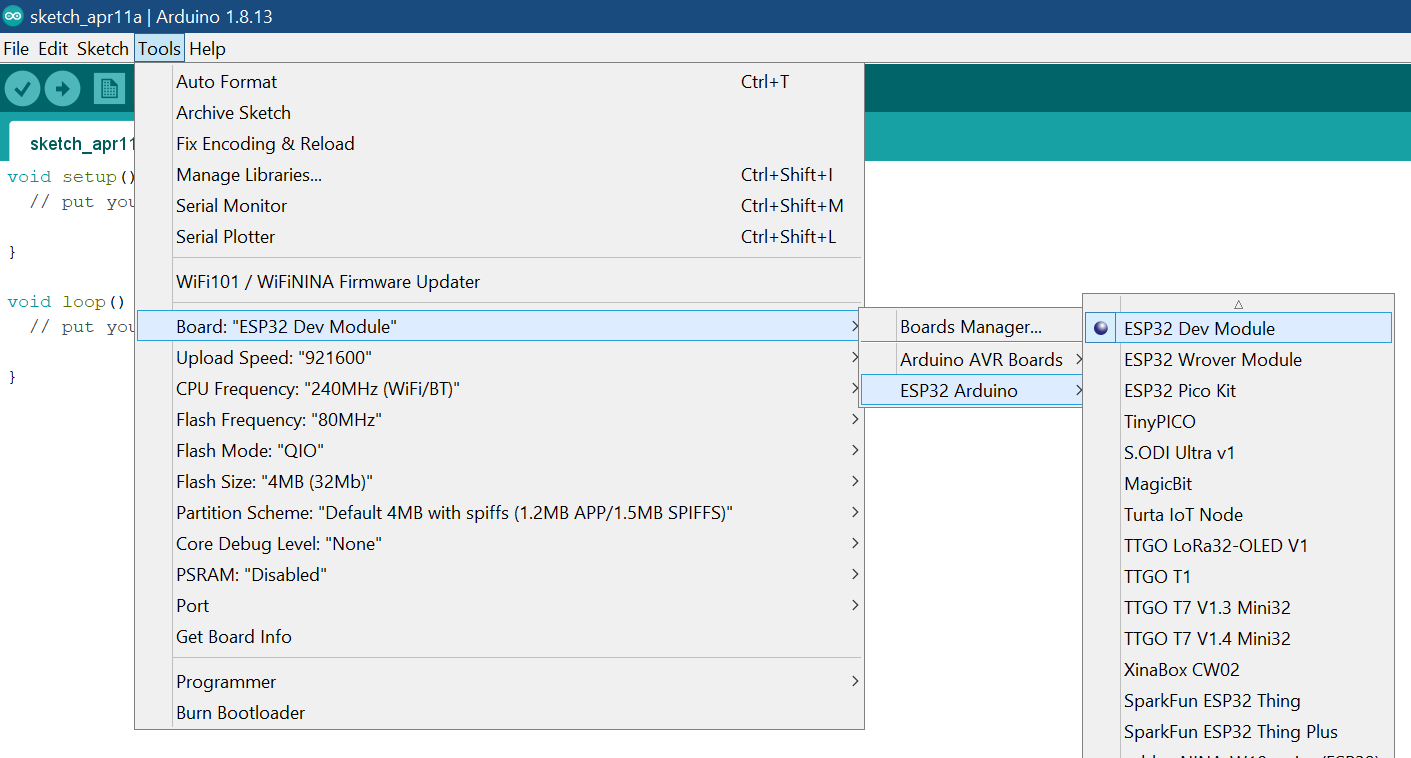
Task: Open the Sketch menu
Action: click(103, 48)
